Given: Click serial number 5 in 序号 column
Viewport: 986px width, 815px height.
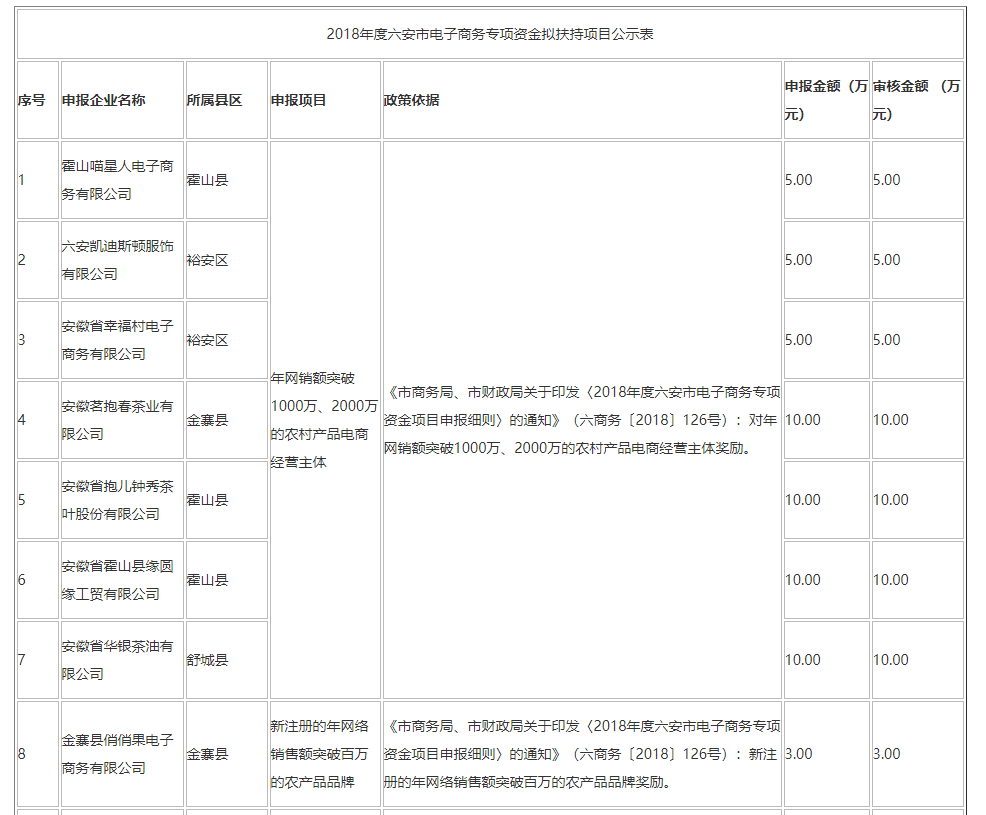Looking at the screenshot, I should pyautogui.click(x=21, y=500).
